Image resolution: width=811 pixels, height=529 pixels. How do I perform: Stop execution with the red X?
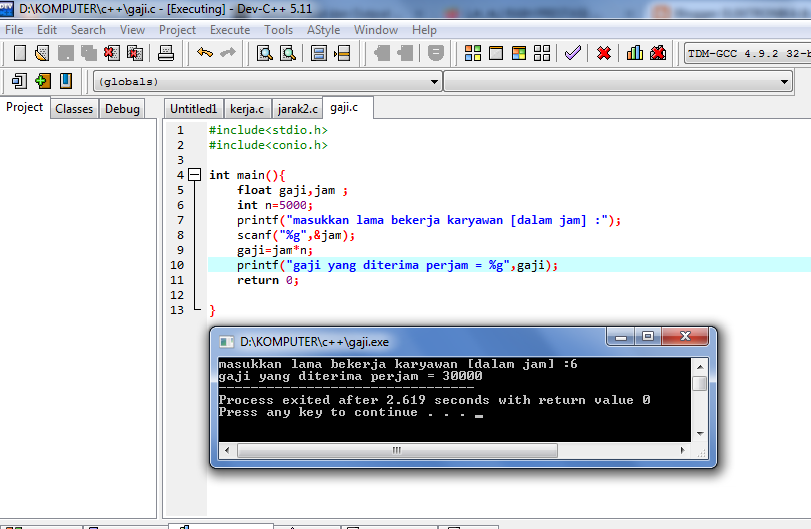pos(604,53)
